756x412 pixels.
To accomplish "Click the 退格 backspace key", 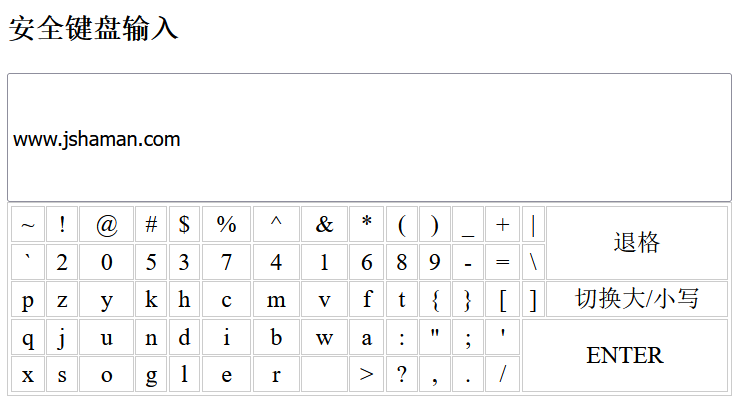I will [636, 243].
